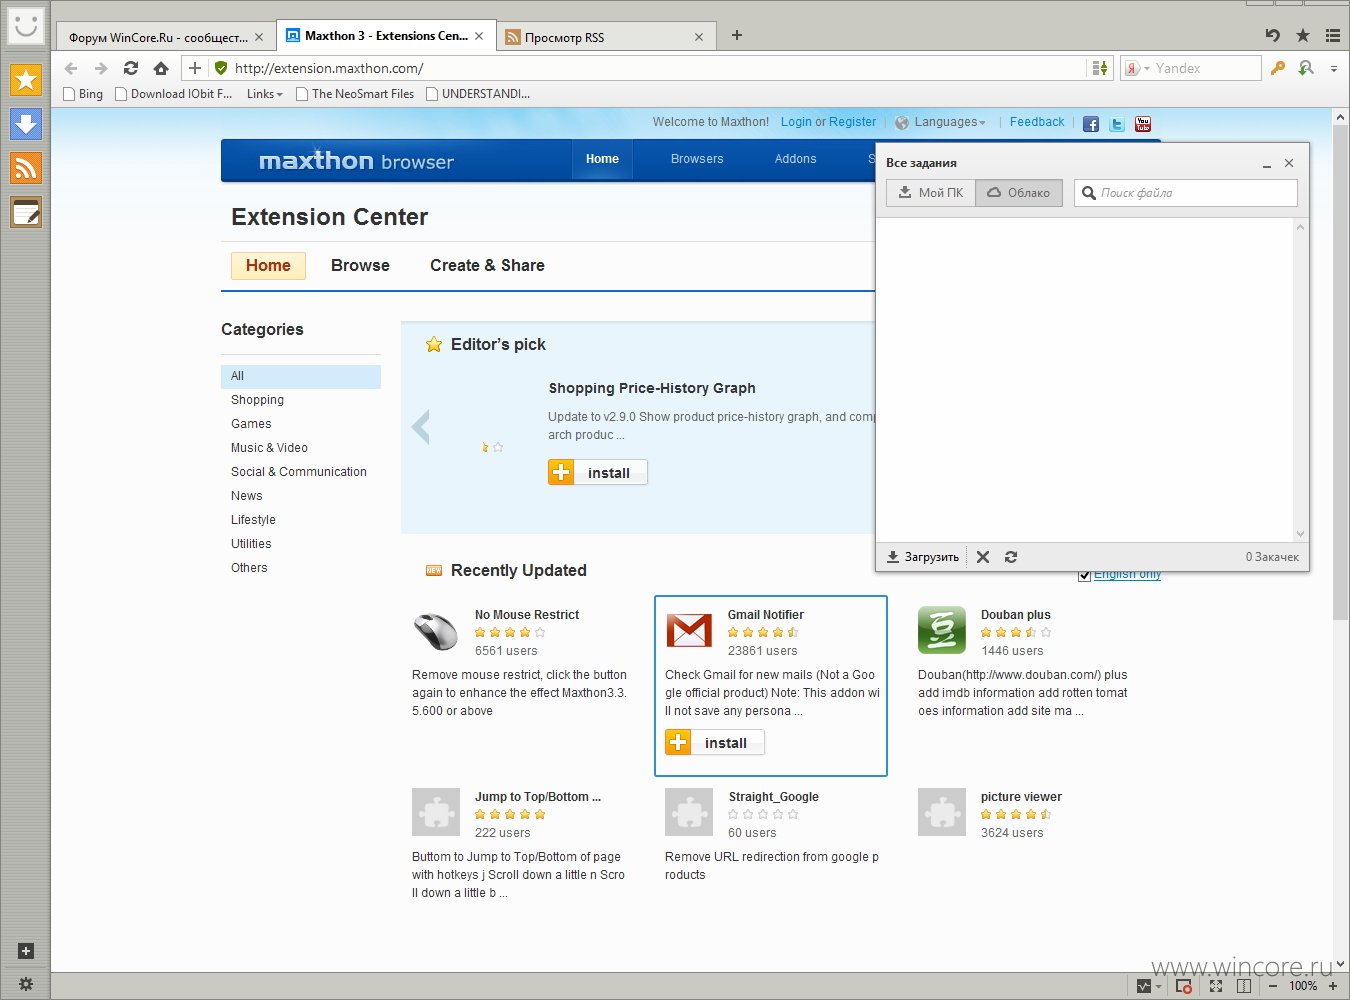The height and width of the screenshot is (1000, 1350).
Task: Expand the Links bookmark folder dropdown
Action: click(x=264, y=94)
